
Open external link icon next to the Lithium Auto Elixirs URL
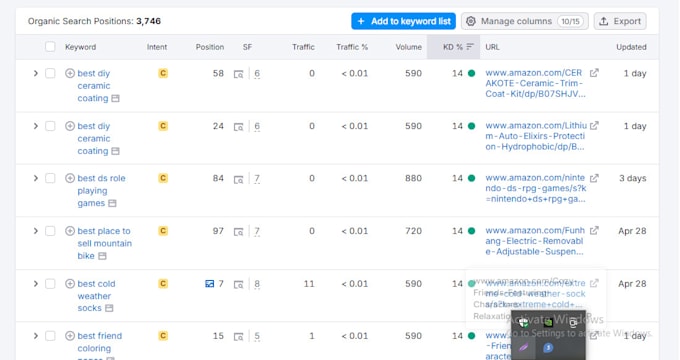[594, 125]
